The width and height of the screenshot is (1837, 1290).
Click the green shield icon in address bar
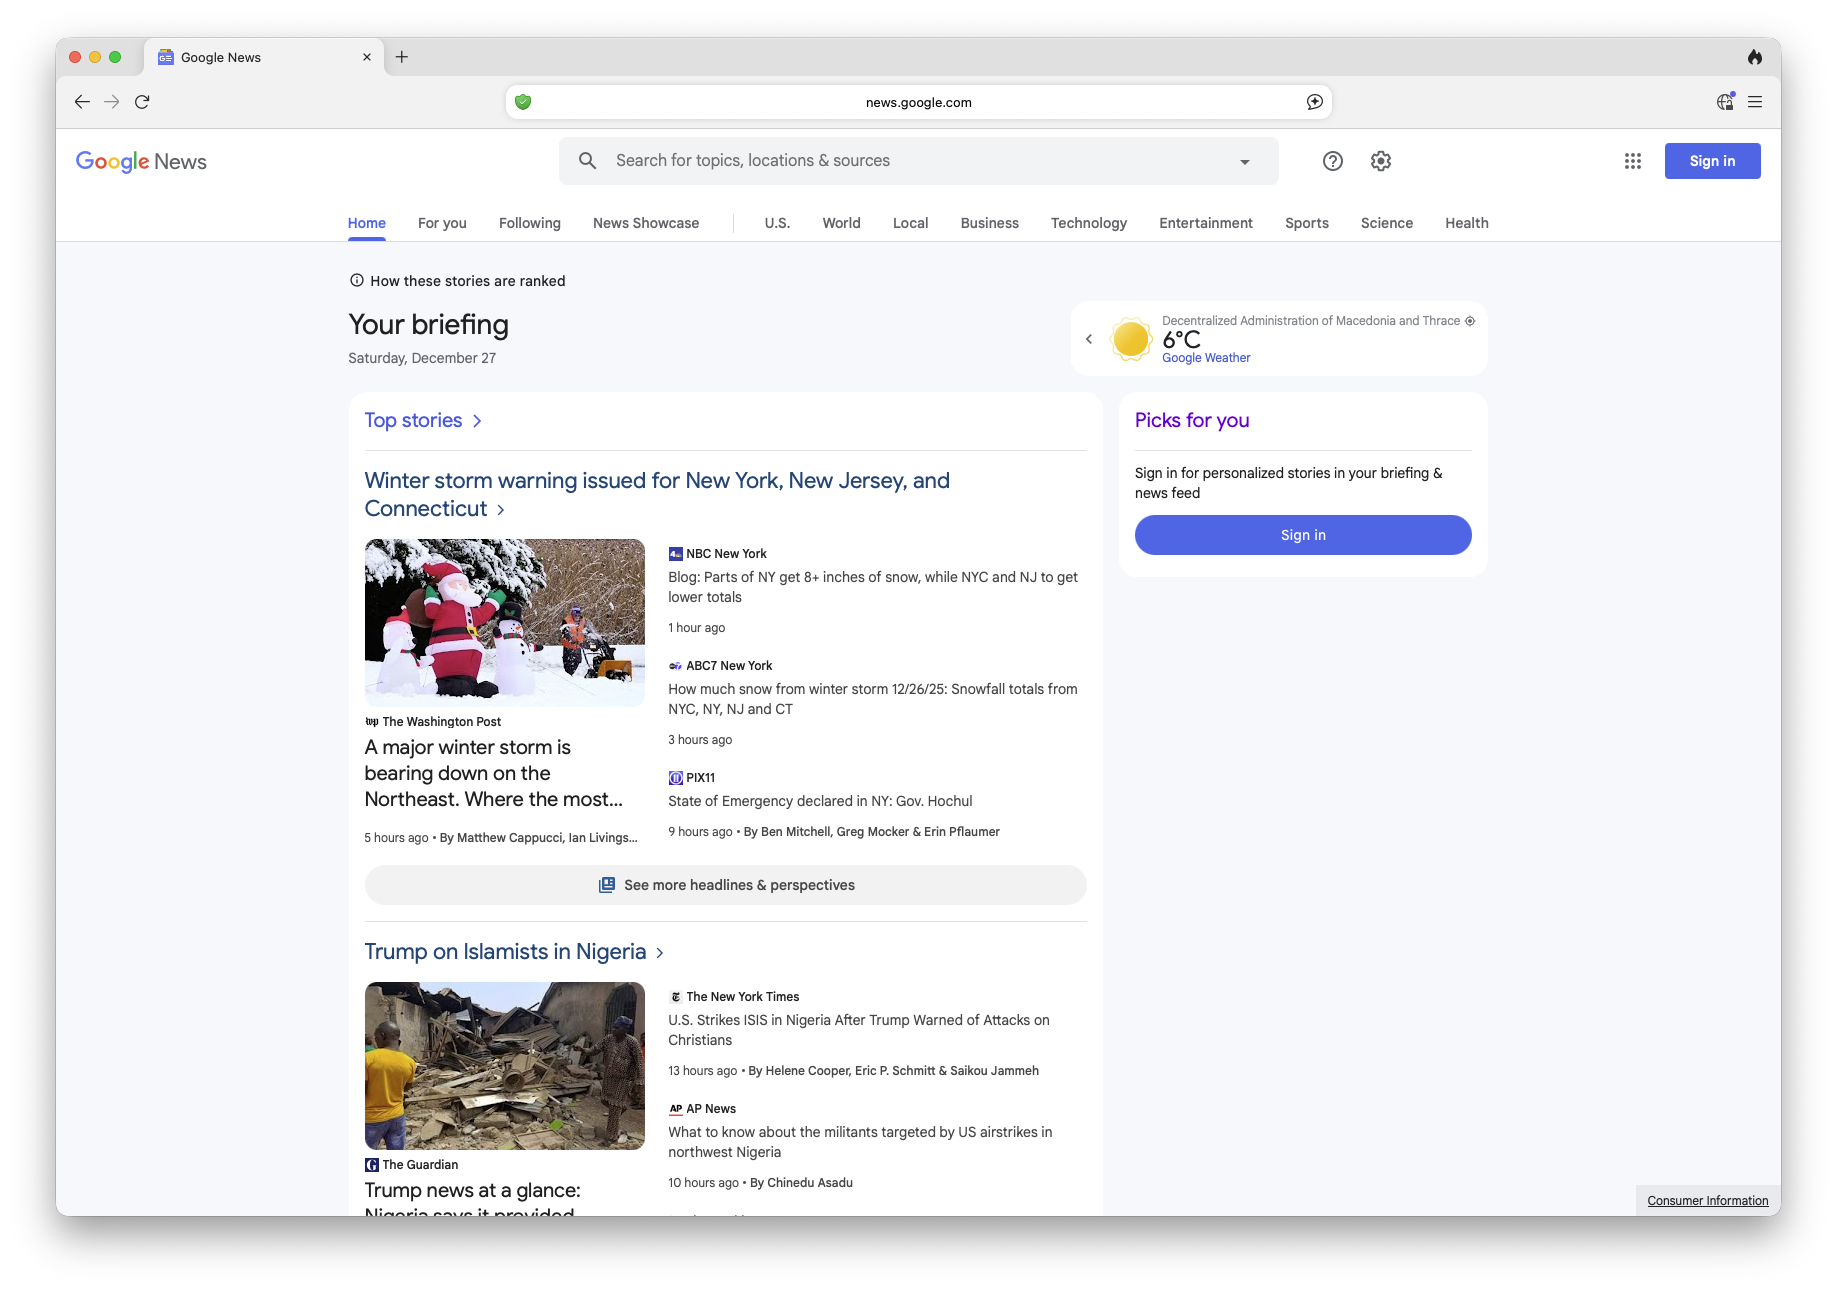pos(523,102)
